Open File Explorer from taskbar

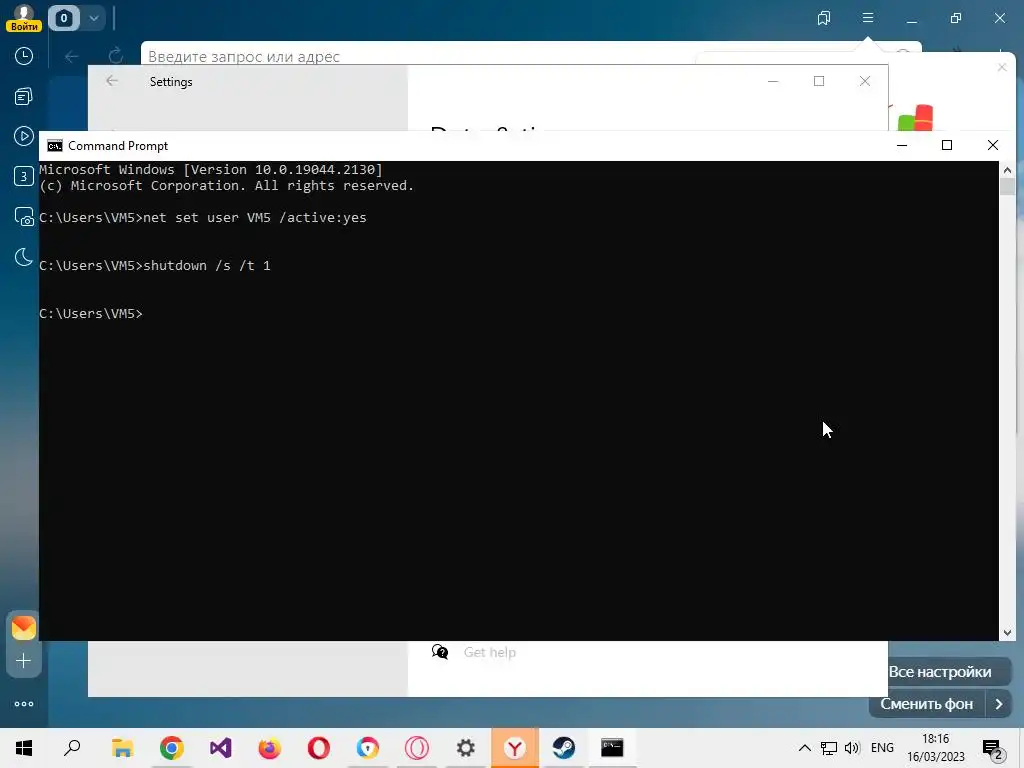pyautogui.click(x=122, y=748)
